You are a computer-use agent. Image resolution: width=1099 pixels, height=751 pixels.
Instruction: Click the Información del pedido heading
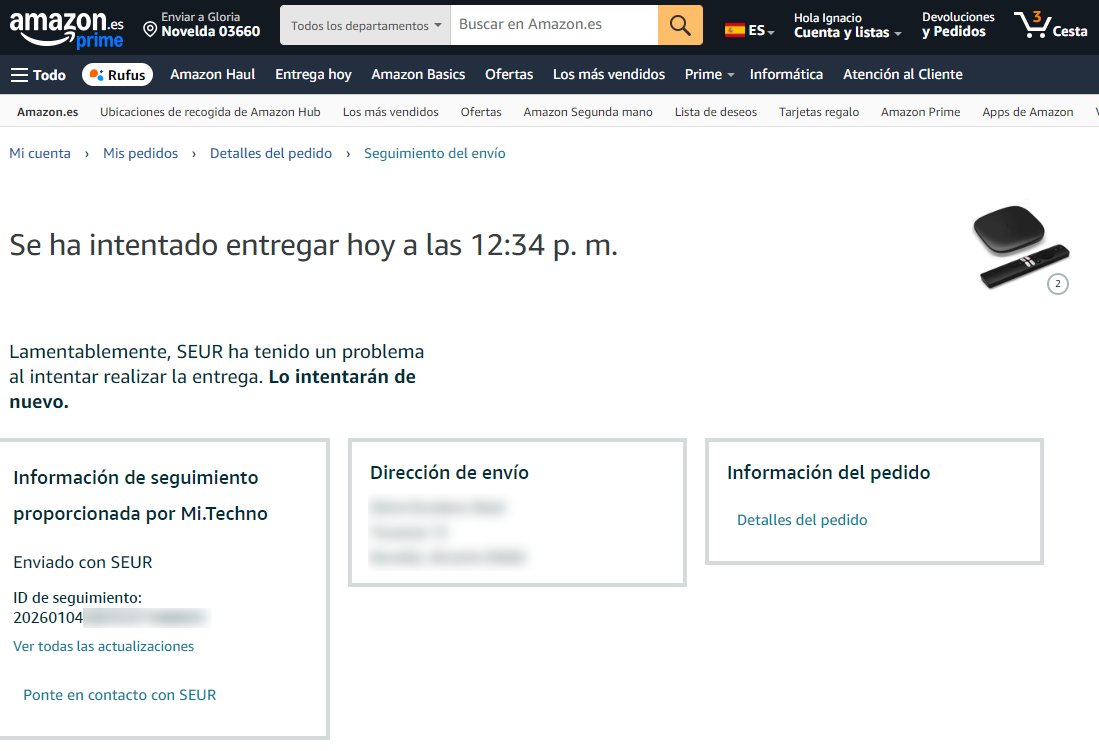pos(828,473)
